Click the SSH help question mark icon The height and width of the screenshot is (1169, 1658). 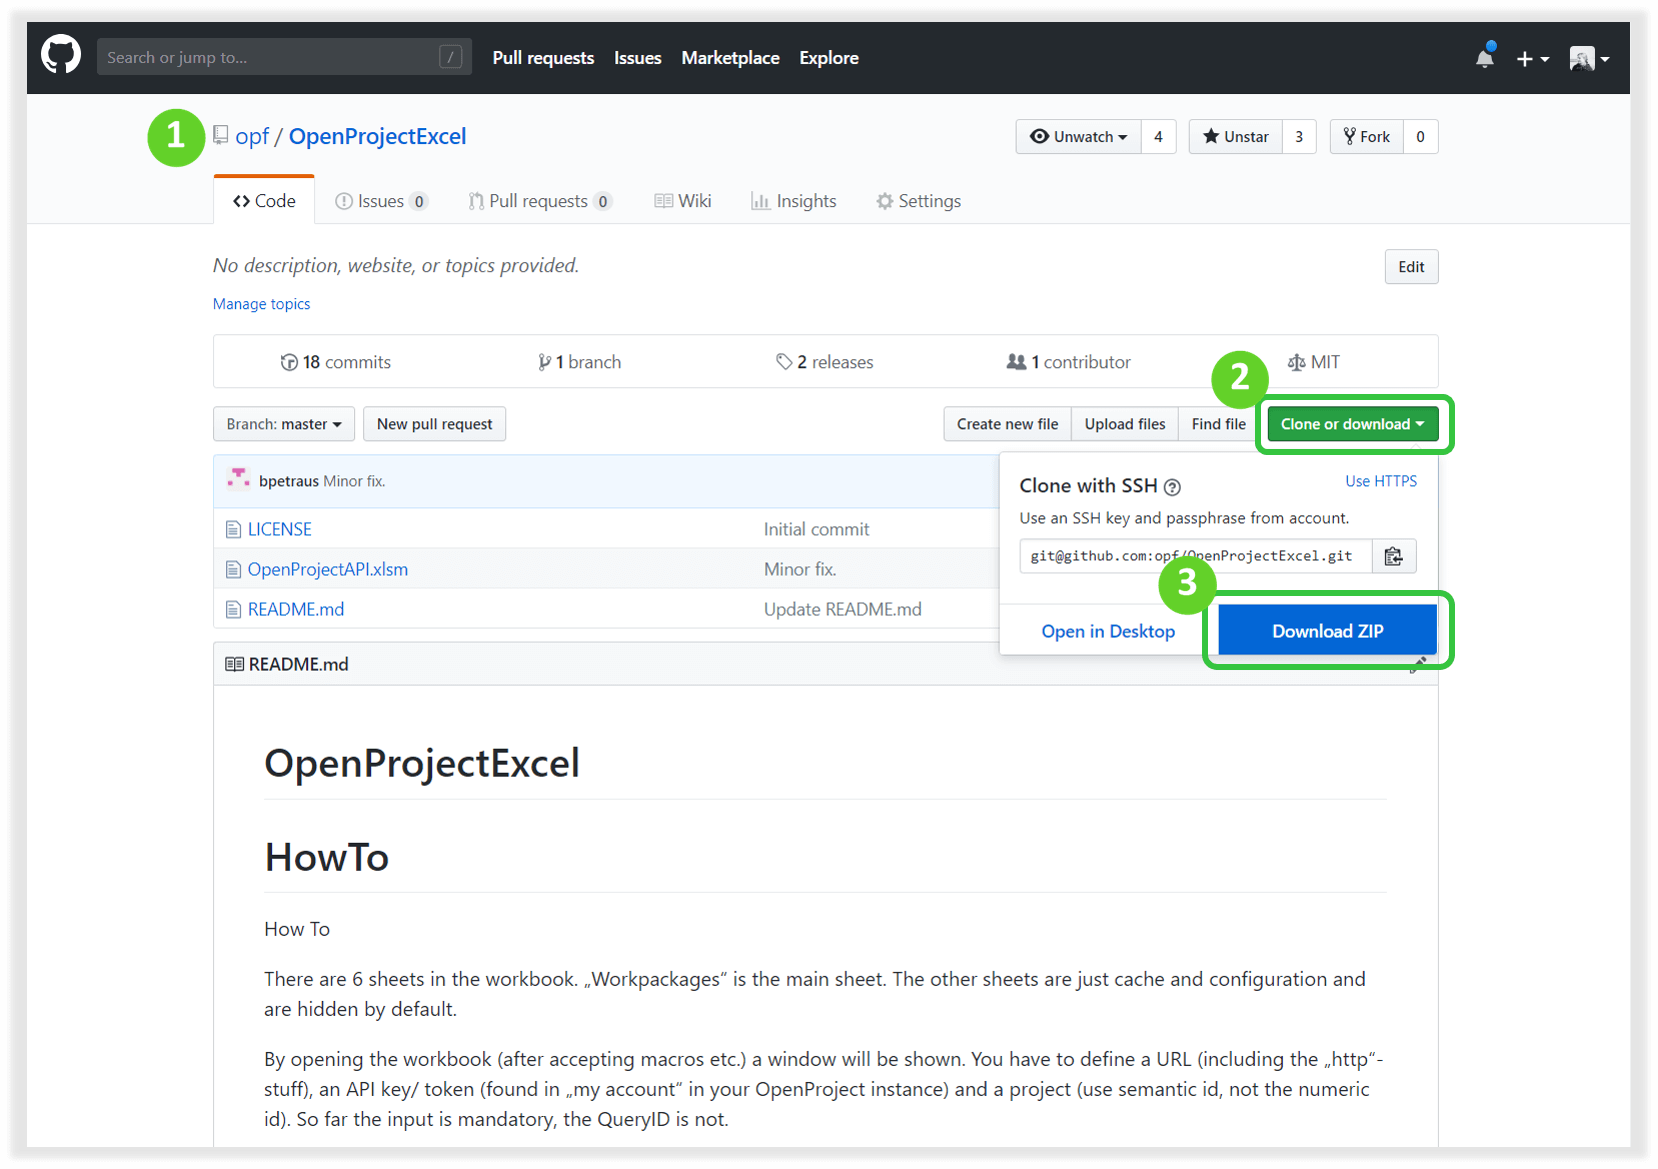[1172, 487]
